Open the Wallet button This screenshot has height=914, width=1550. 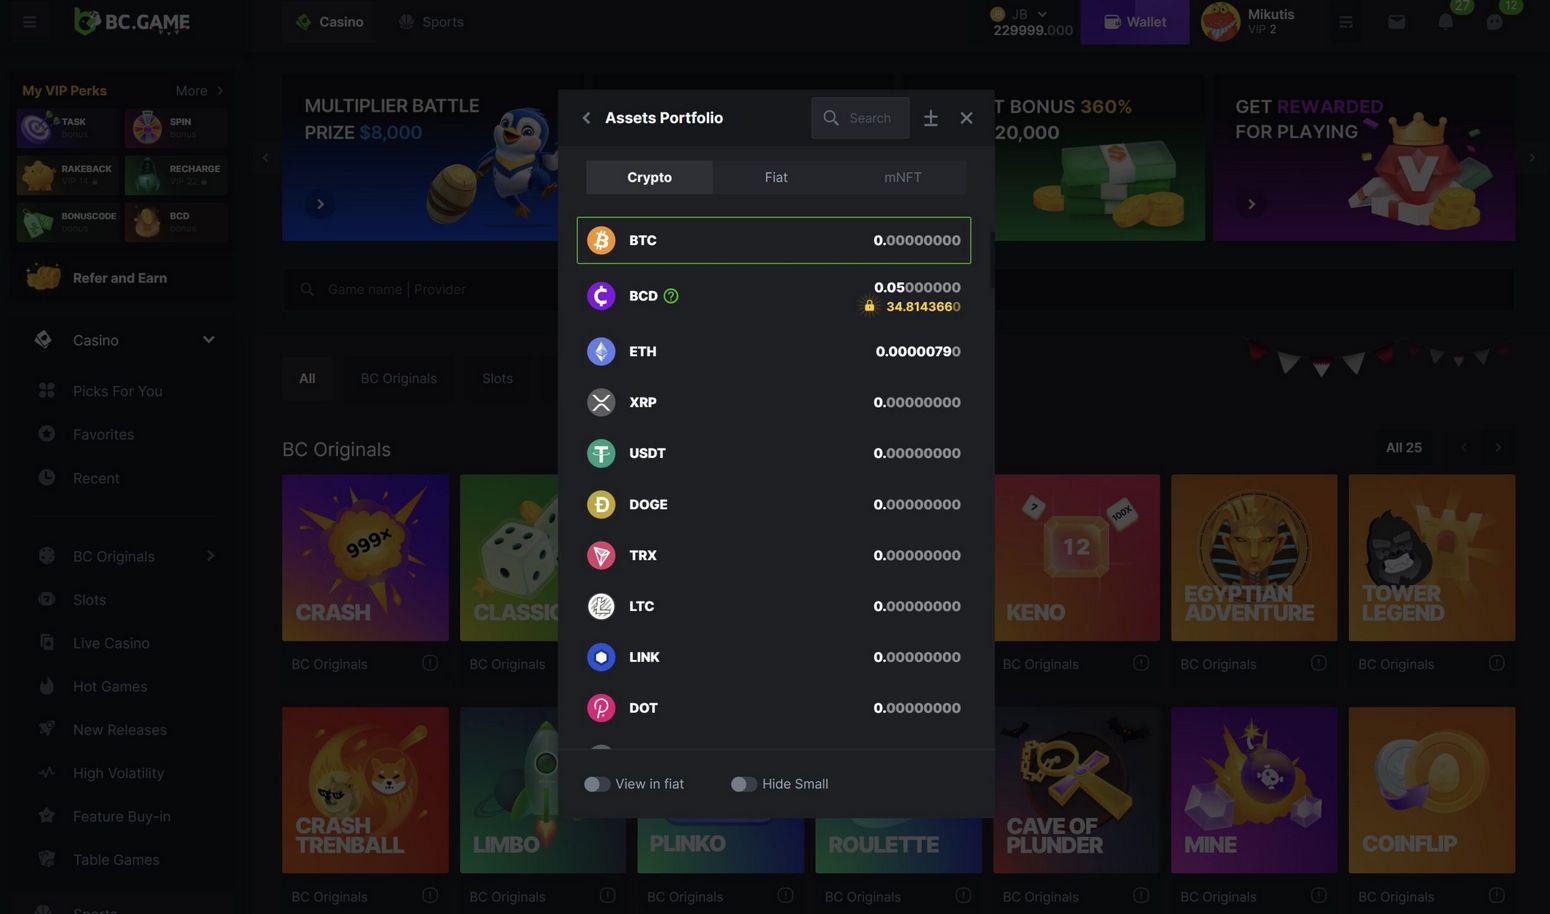1135,22
